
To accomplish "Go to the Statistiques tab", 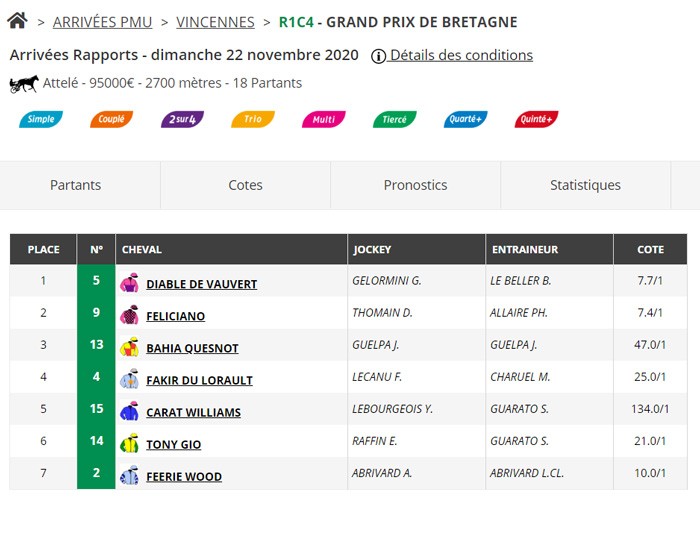I will 585,185.
